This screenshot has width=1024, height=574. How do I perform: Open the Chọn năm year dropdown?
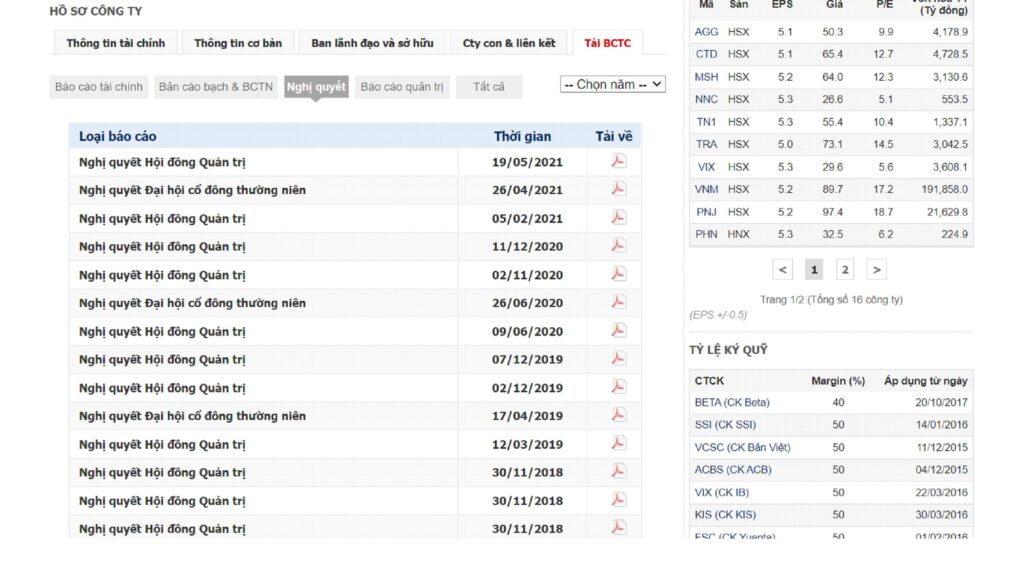click(x=613, y=84)
